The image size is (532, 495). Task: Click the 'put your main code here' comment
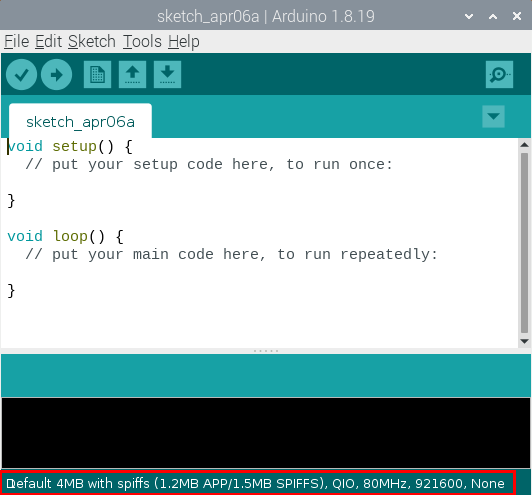[231, 254]
